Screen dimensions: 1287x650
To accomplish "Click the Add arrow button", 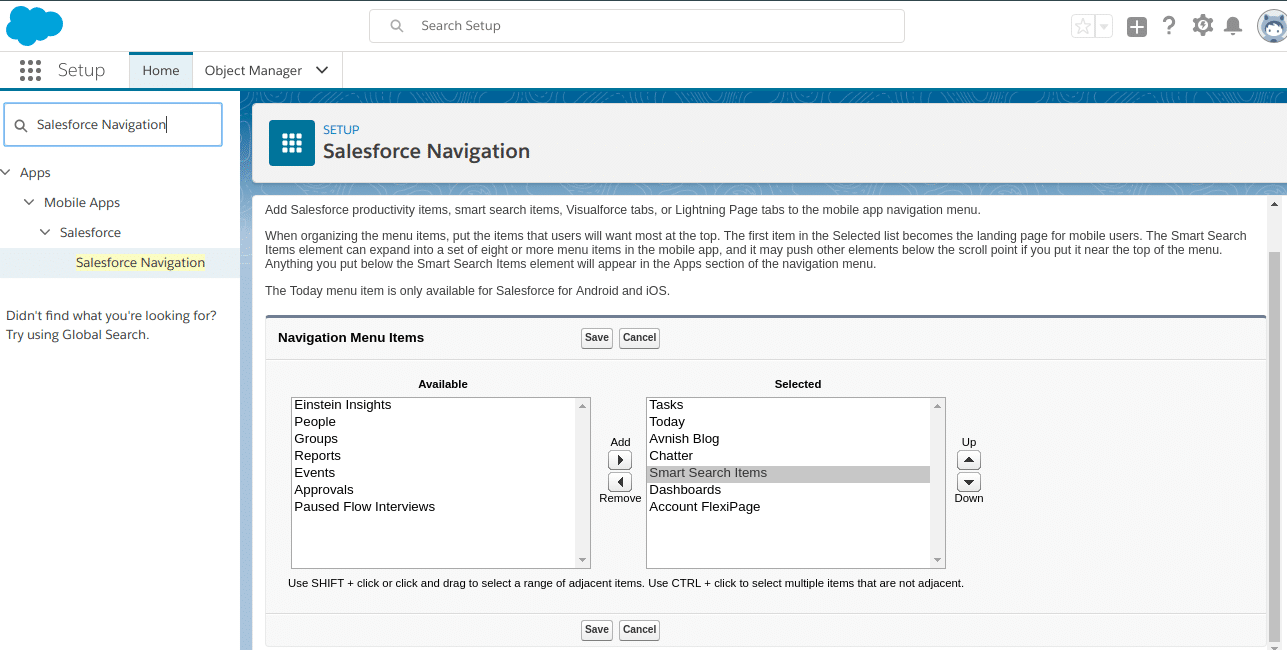I will (x=620, y=460).
